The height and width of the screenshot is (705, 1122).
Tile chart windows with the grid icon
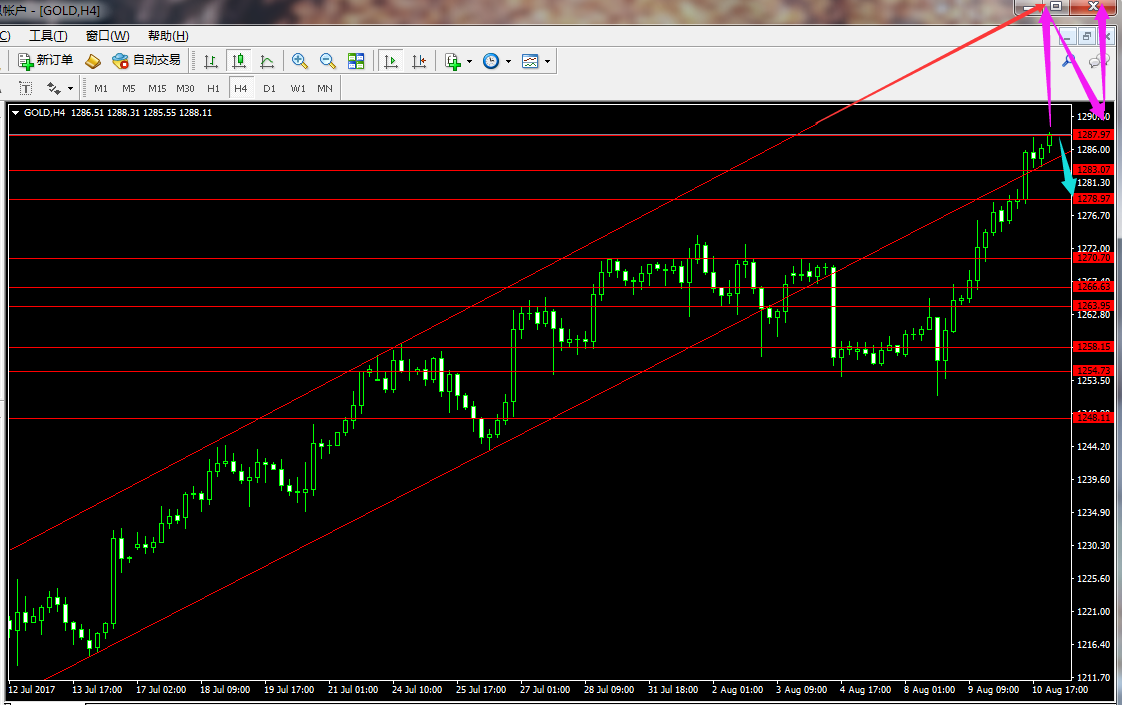(356, 62)
